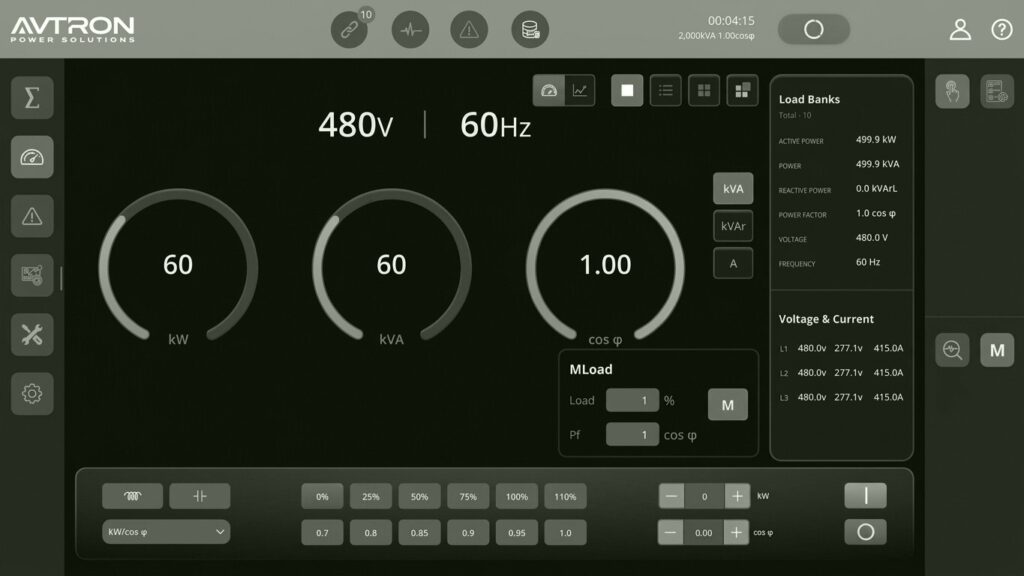Open the alarm warning triangle in sidebar

click(32, 216)
